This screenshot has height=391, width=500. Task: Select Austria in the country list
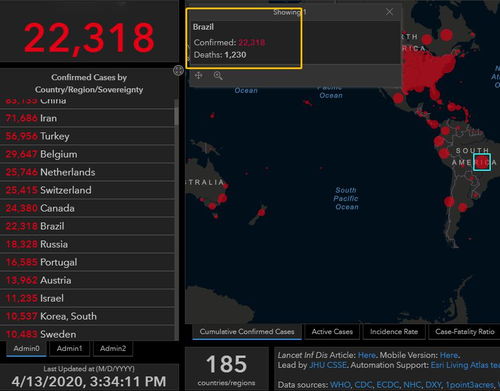(x=87, y=280)
